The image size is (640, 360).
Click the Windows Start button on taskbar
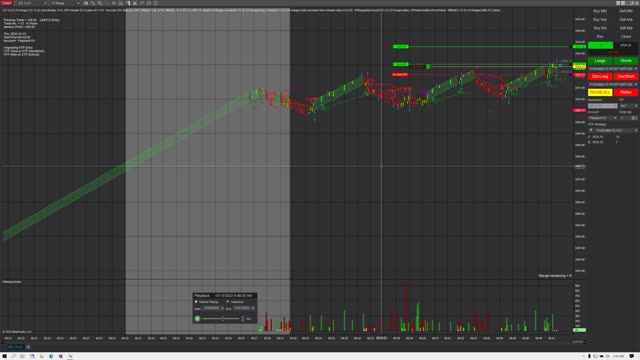click(x=4, y=356)
